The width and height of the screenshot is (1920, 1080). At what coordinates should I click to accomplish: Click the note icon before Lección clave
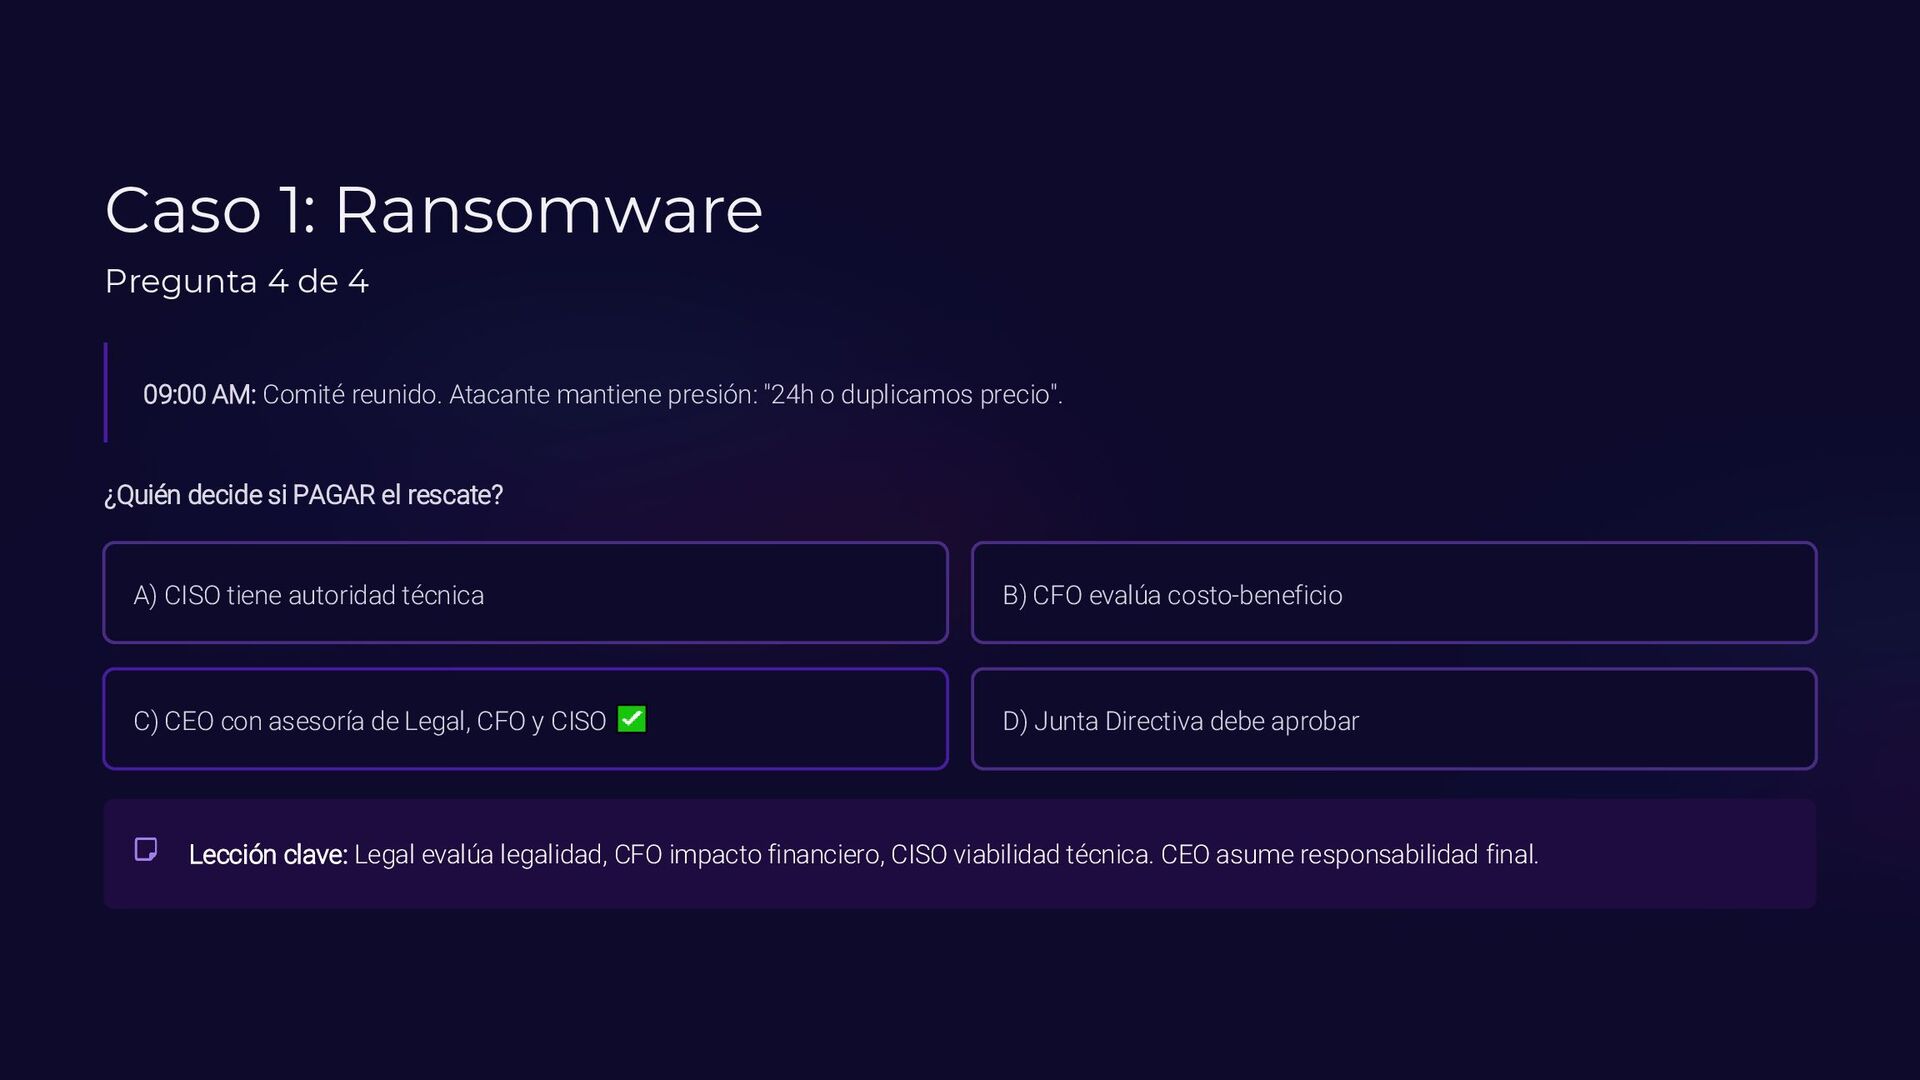point(146,850)
